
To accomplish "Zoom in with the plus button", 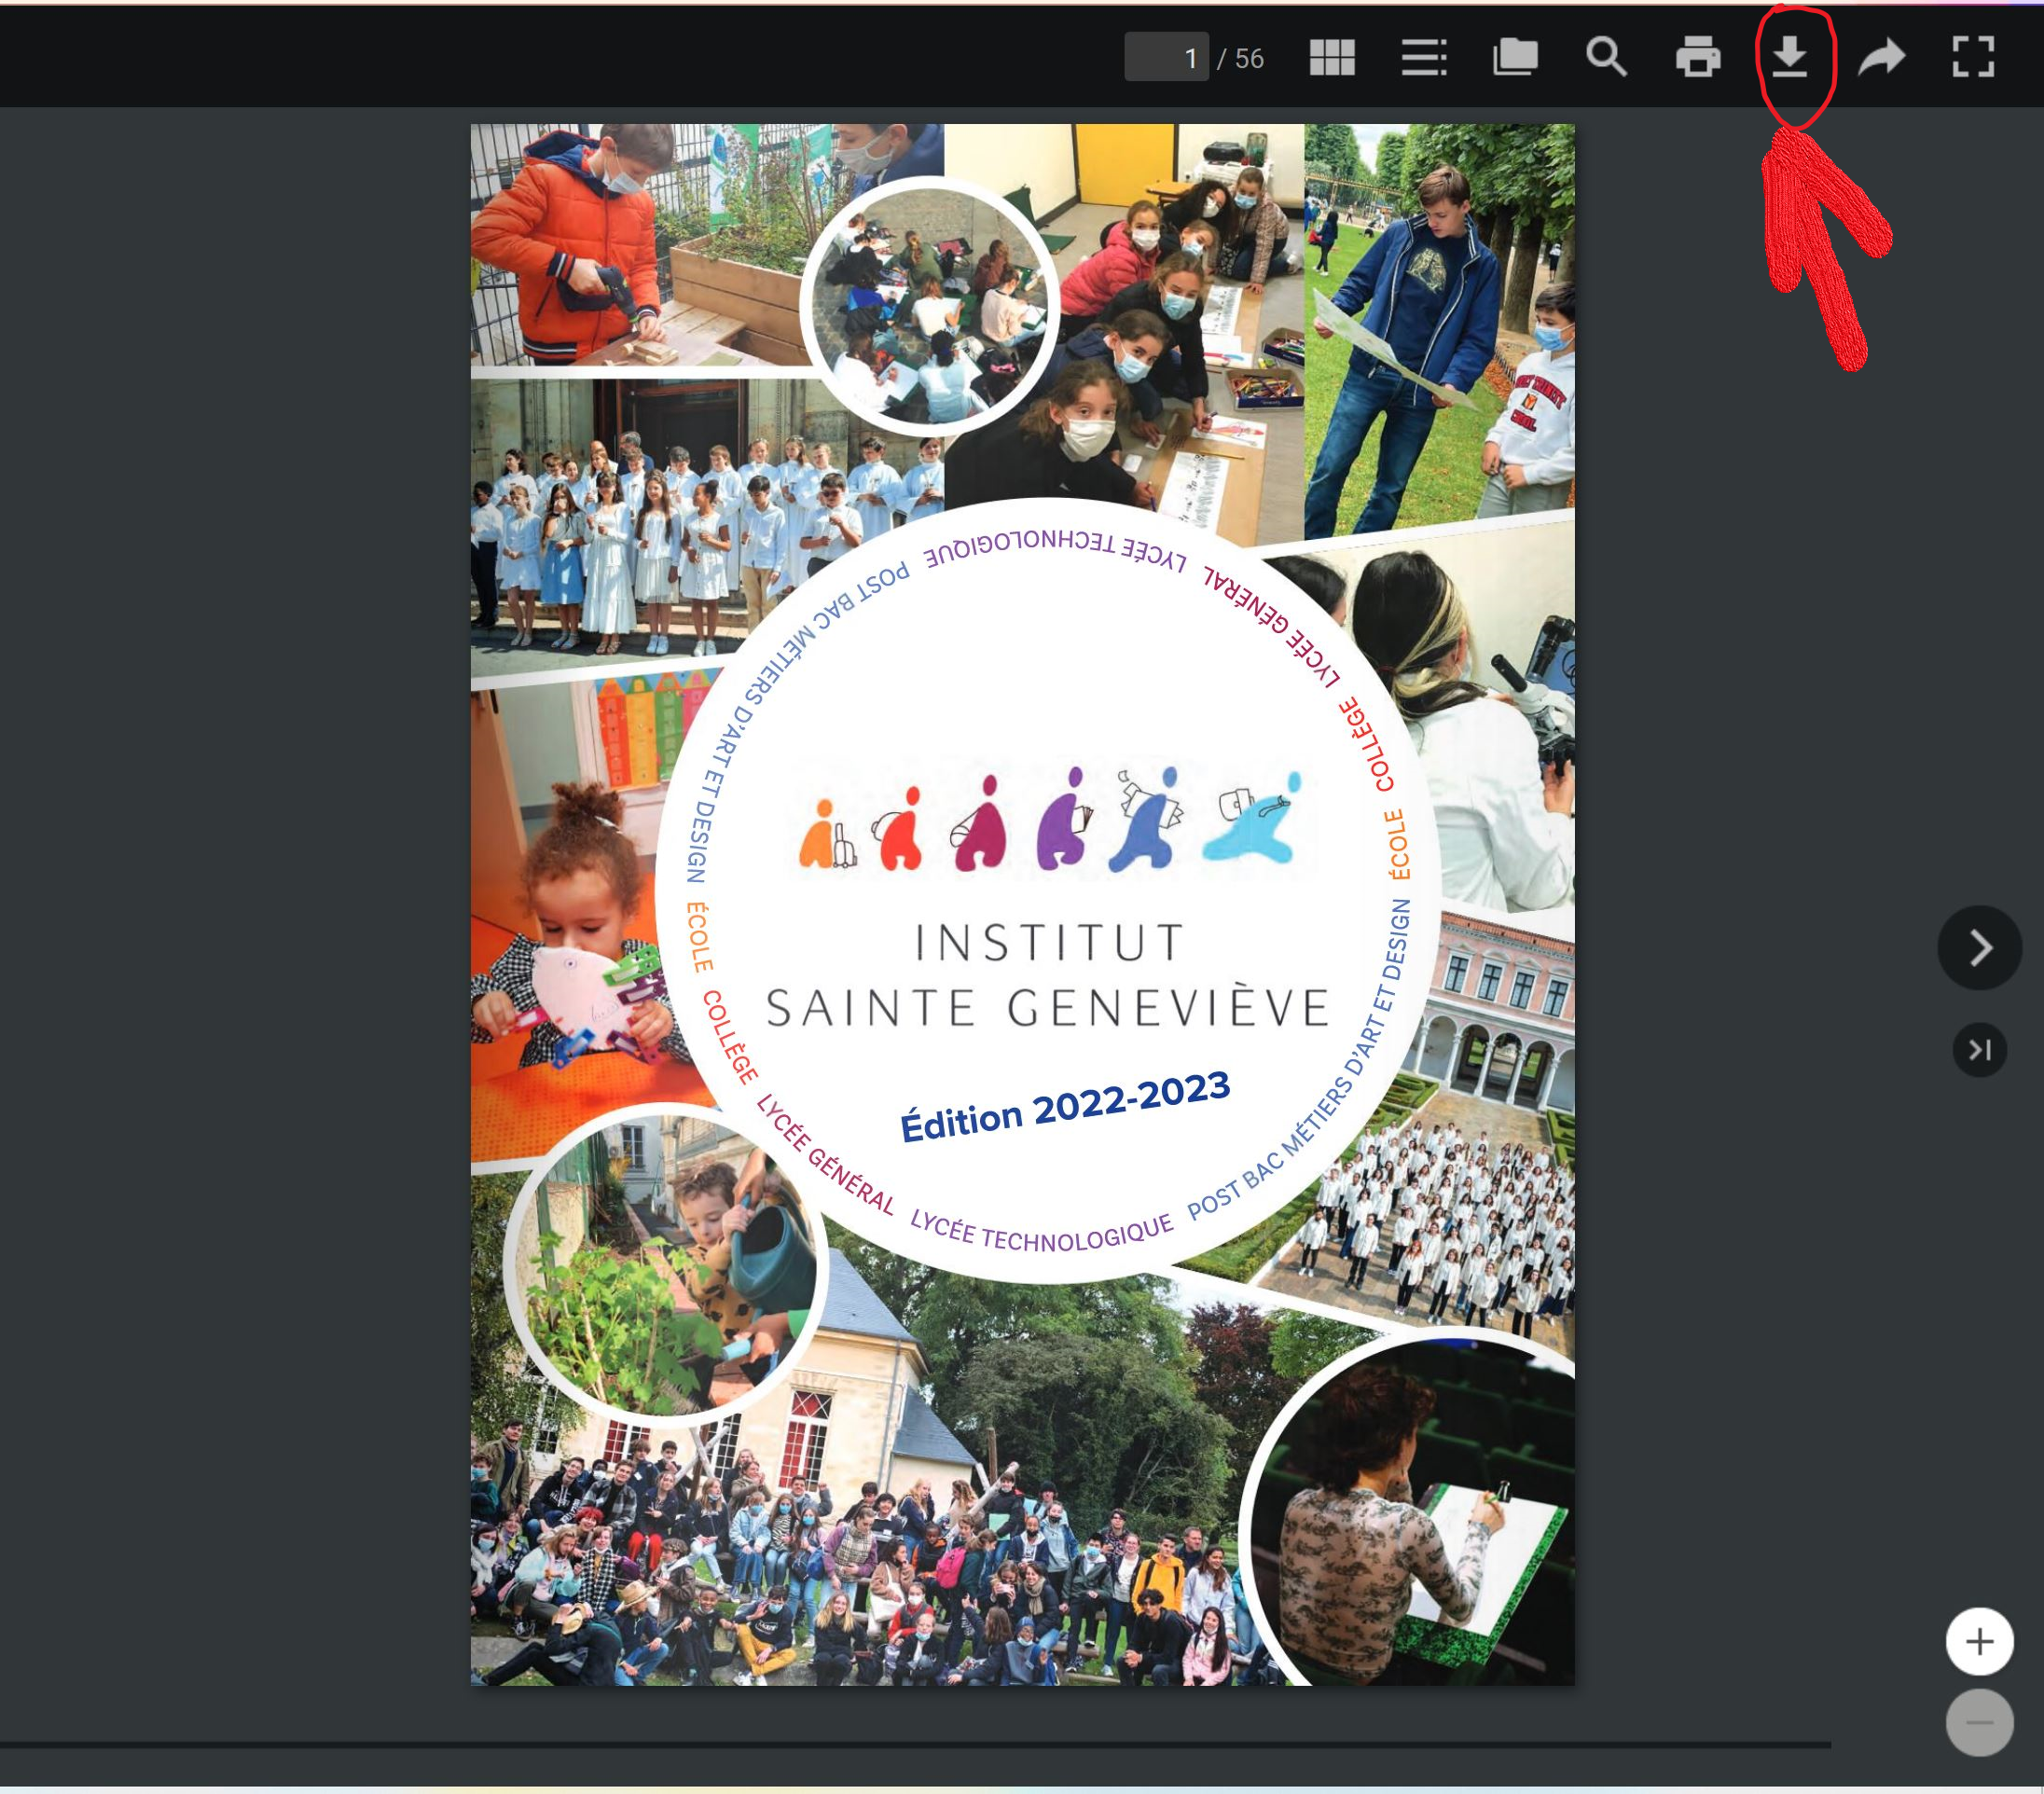I will pyautogui.click(x=1979, y=1641).
